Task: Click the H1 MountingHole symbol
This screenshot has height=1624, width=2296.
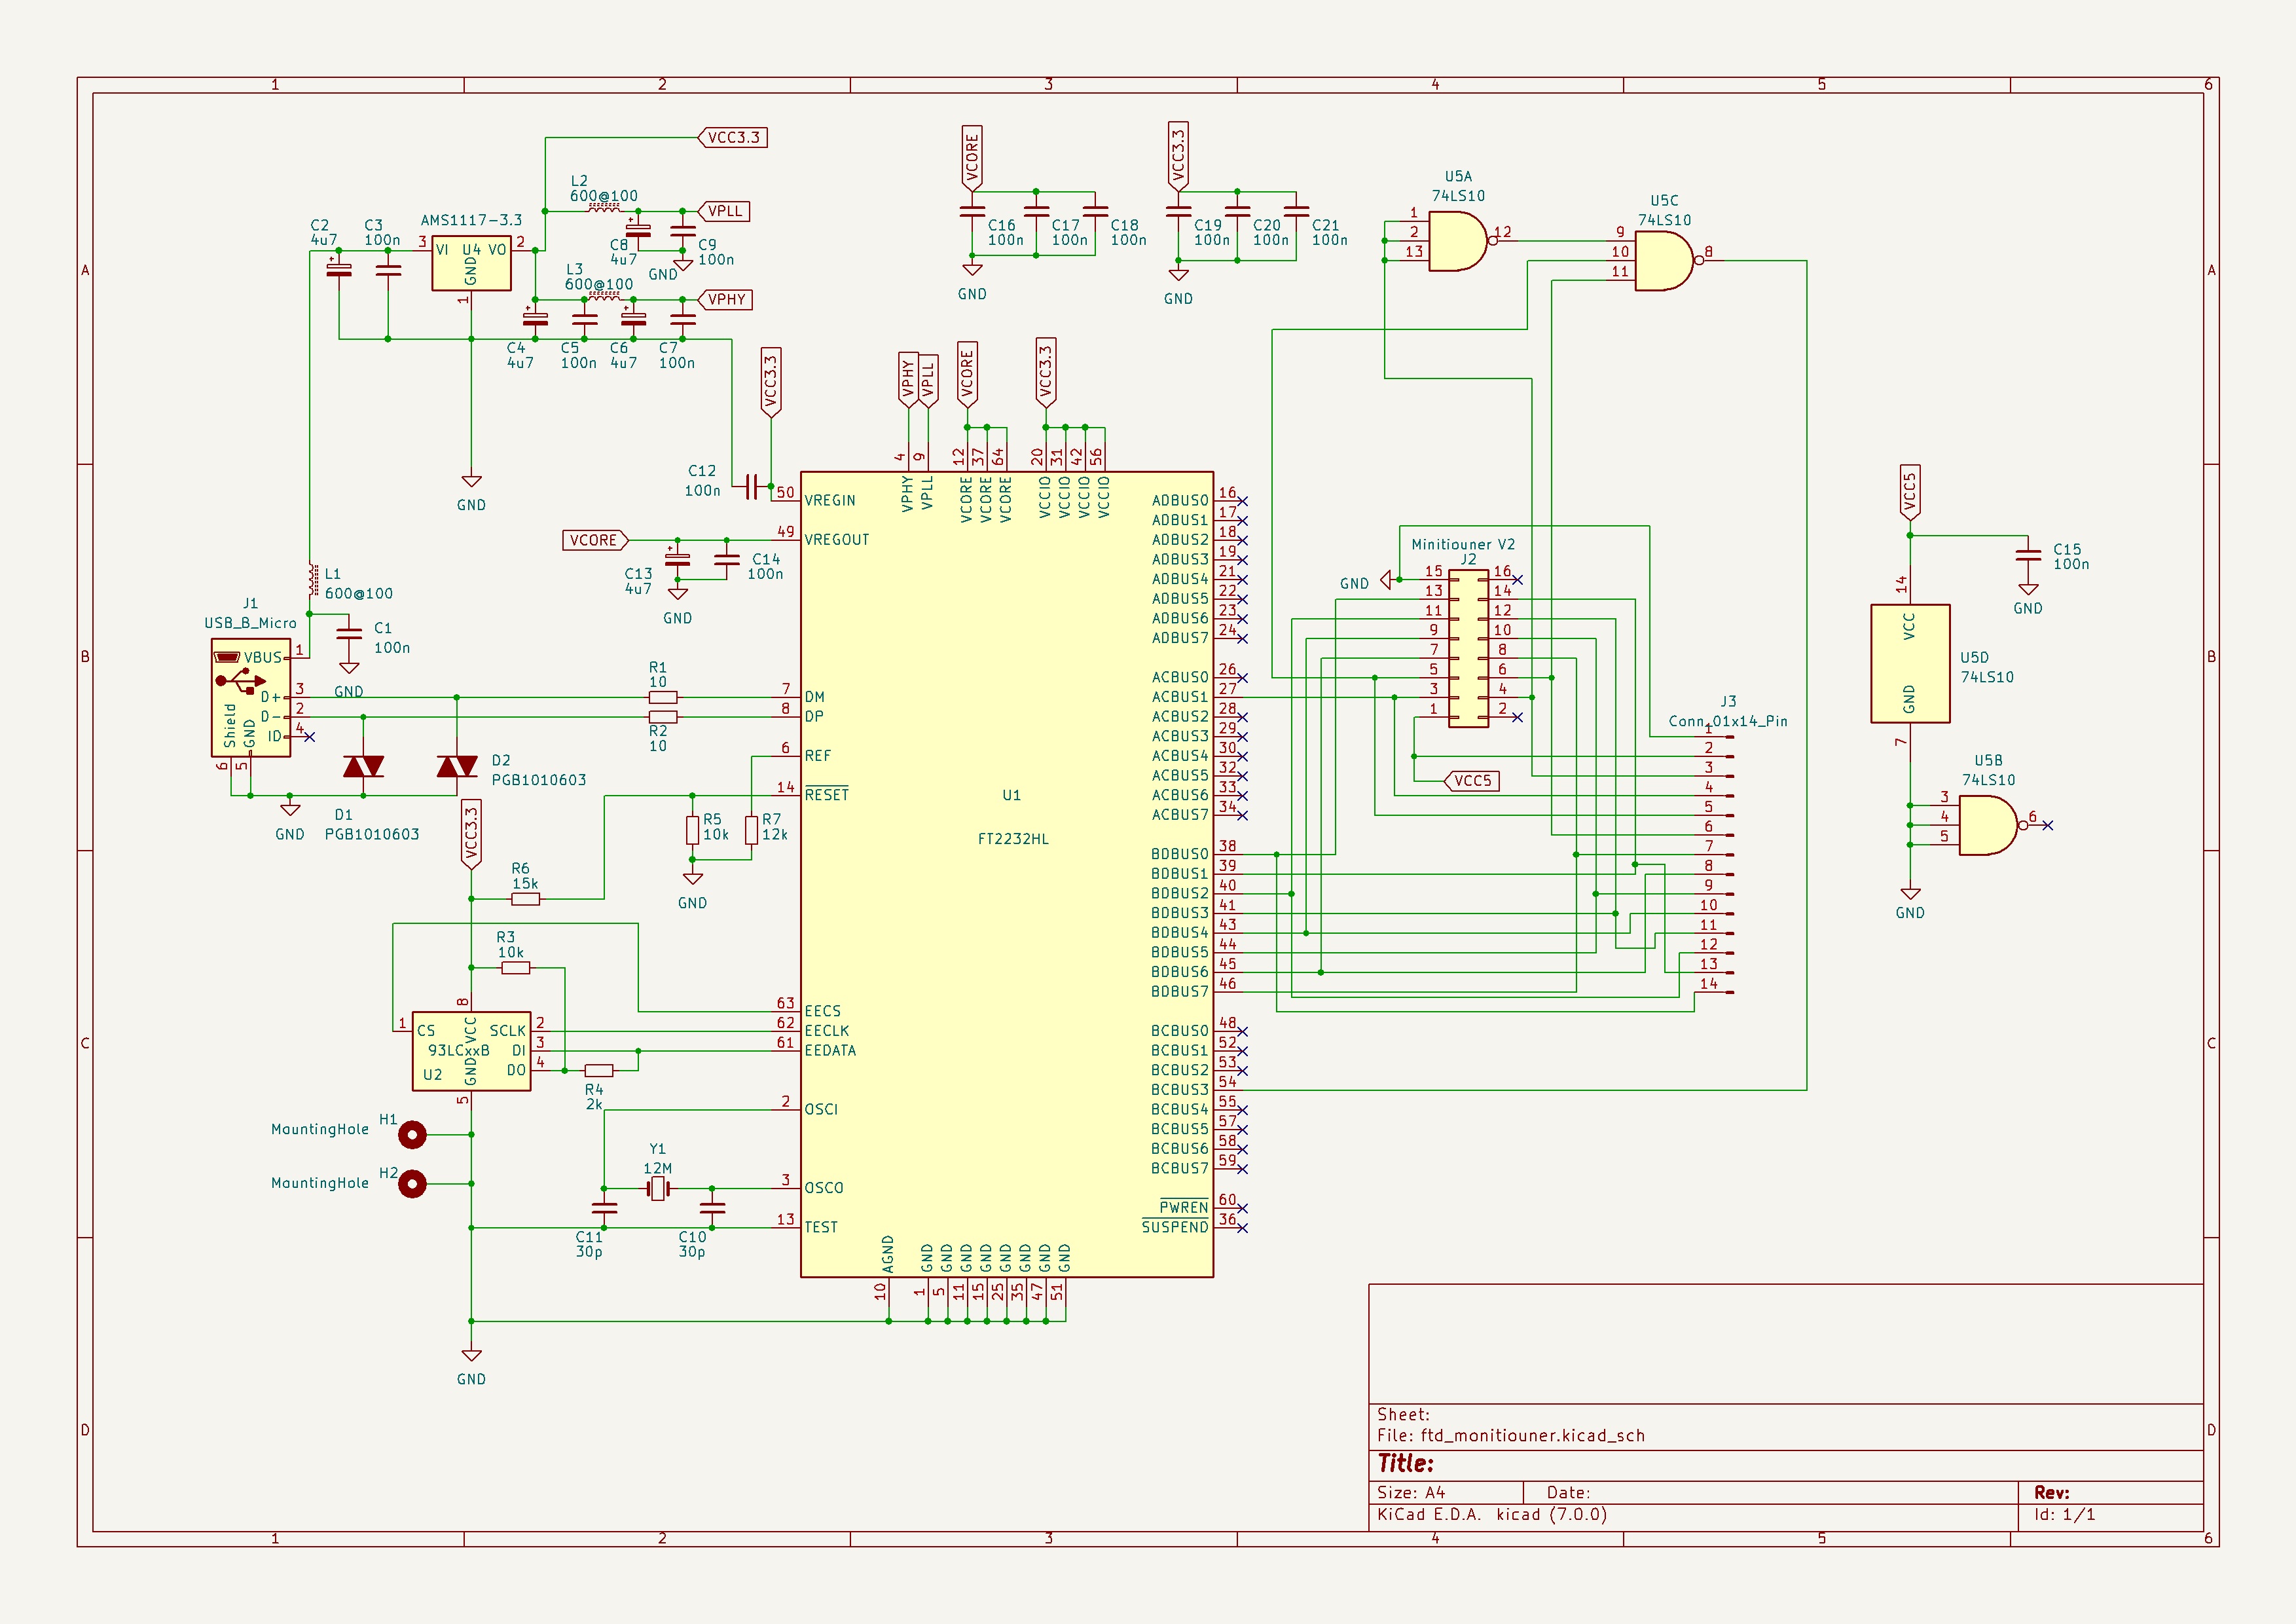Action: [x=412, y=1134]
